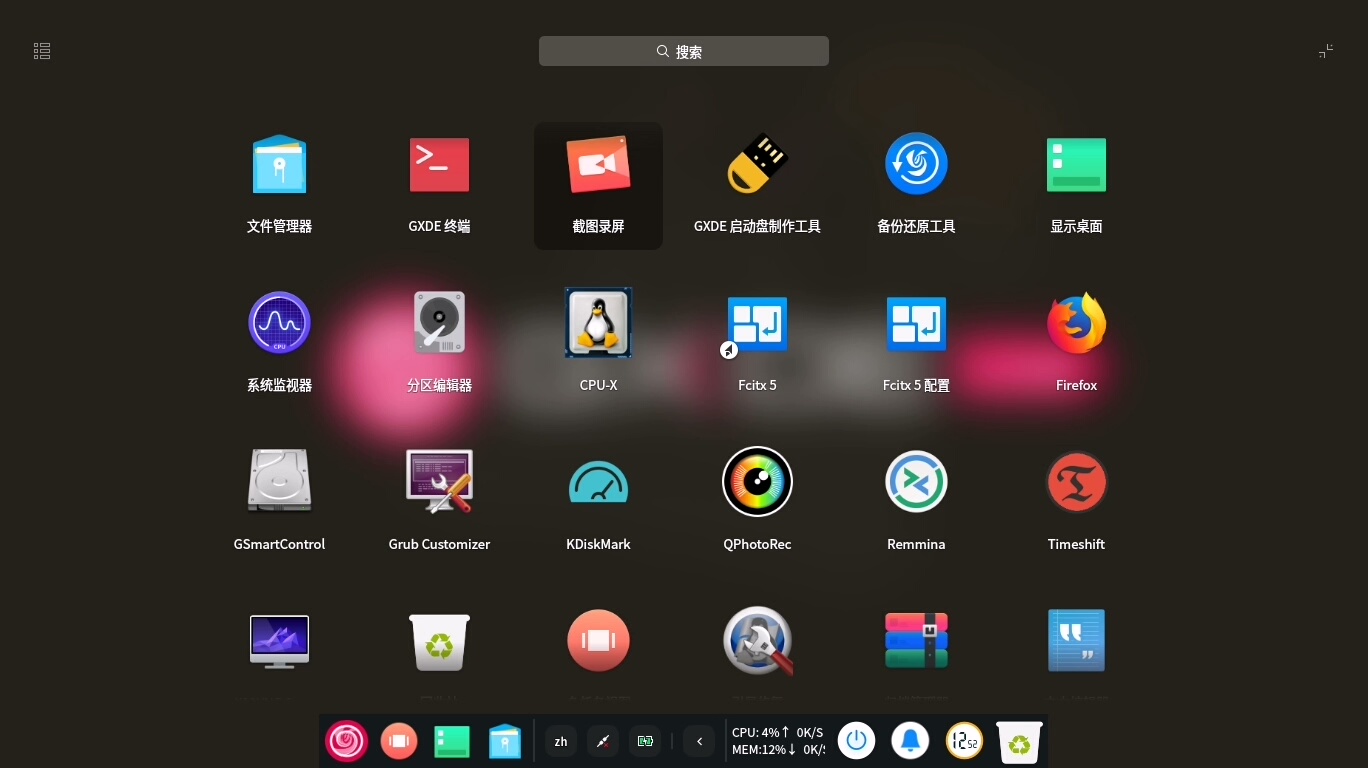Click the pink spiral launcher icon in the dock
1368x768 pixels.
point(347,741)
